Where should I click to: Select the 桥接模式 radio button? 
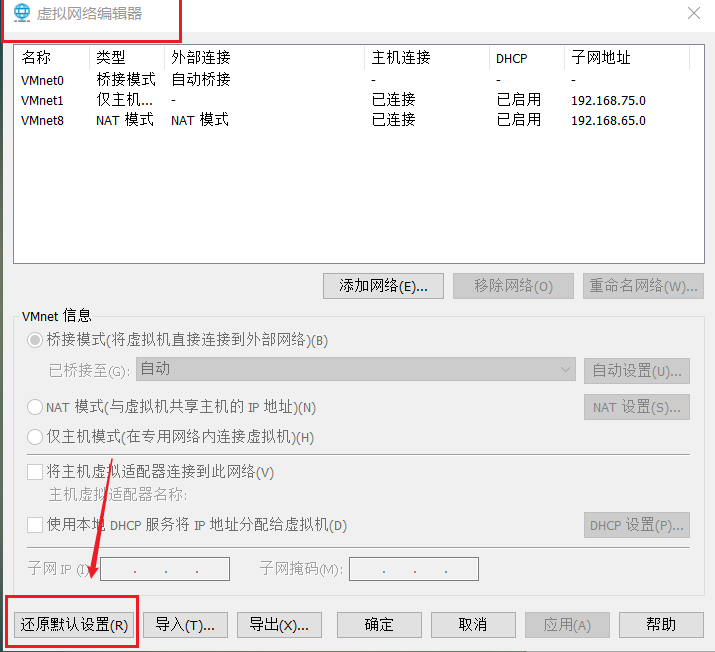point(35,340)
